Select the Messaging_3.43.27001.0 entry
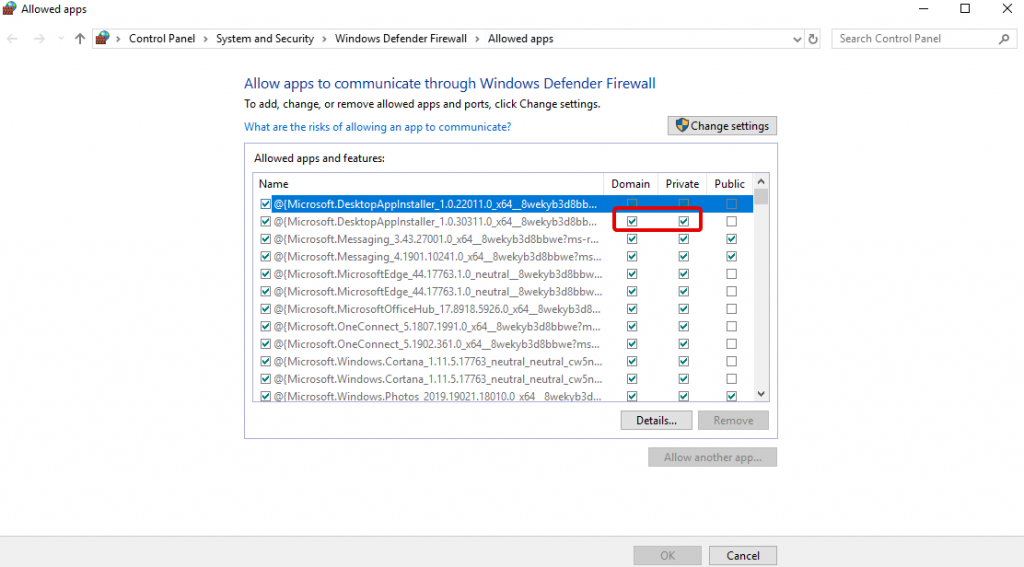 436,239
